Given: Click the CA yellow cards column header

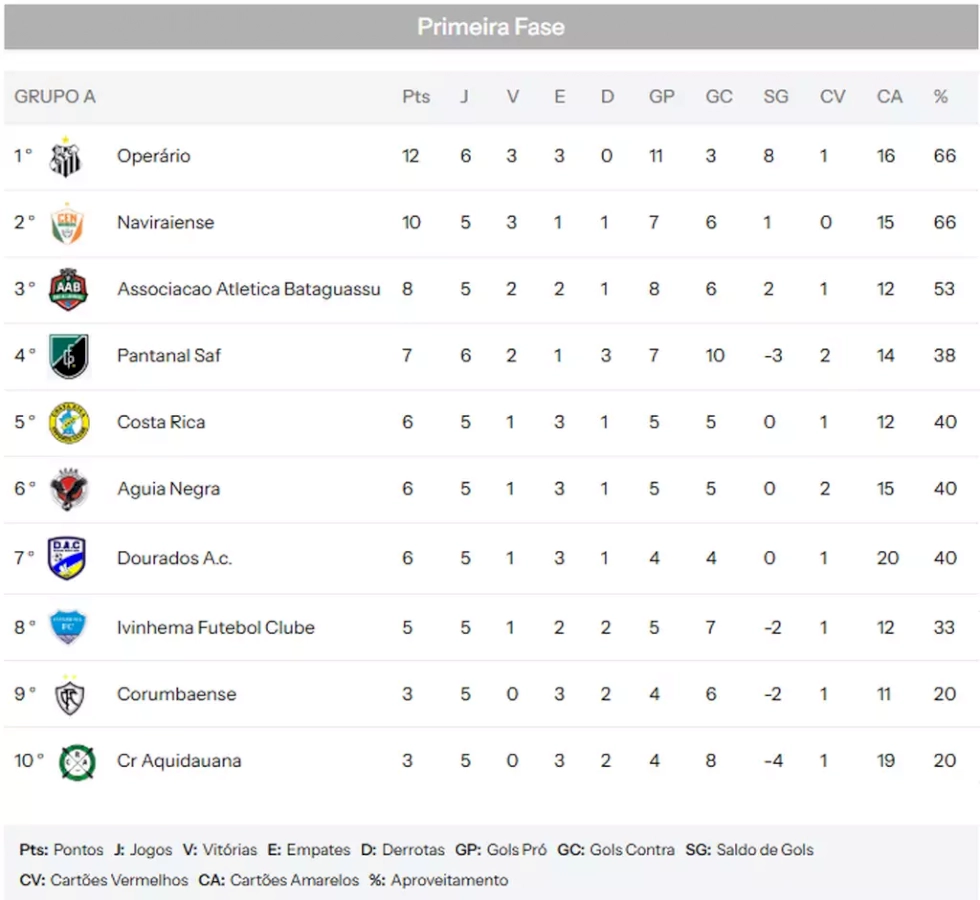Looking at the screenshot, I should coord(889,97).
